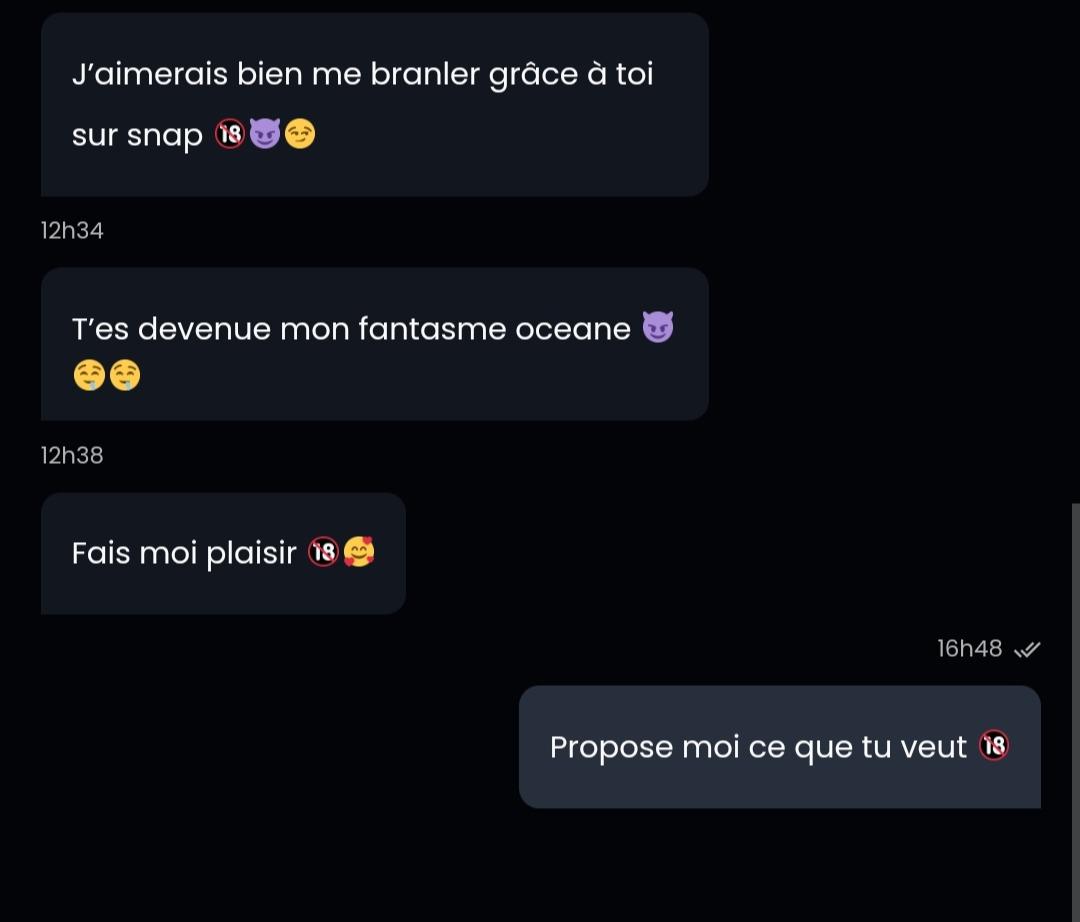Click the purple devil emoji after "oceane"

pyautogui.click(x=658, y=327)
